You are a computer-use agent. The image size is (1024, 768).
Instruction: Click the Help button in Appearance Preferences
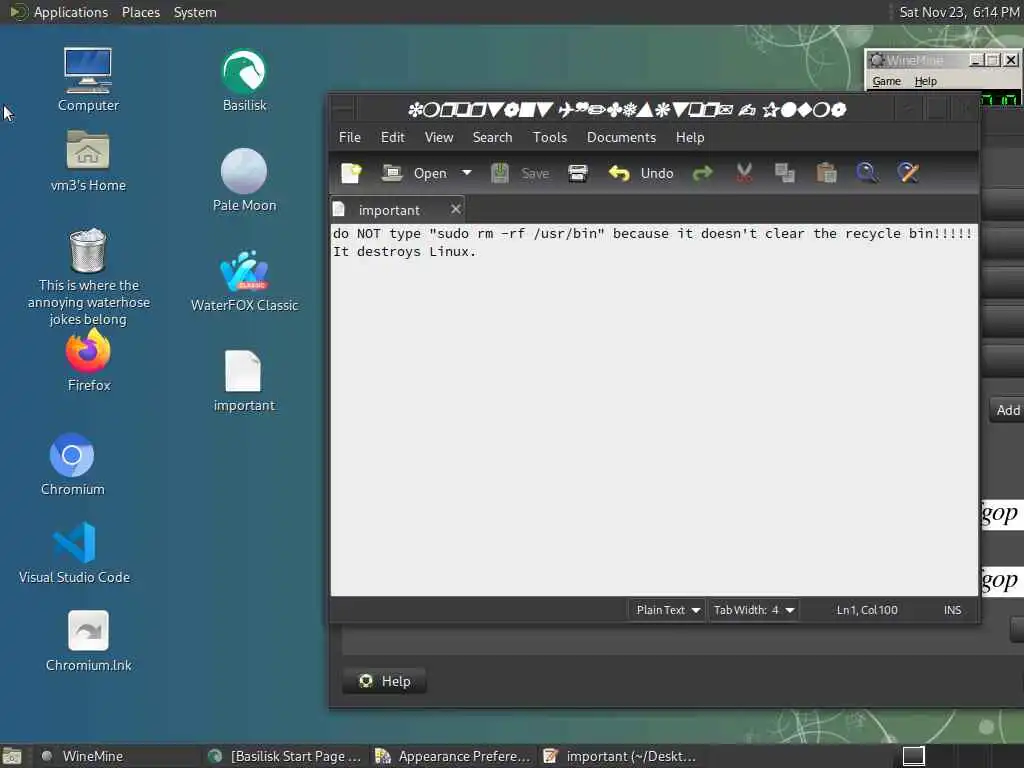pyautogui.click(x=384, y=681)
